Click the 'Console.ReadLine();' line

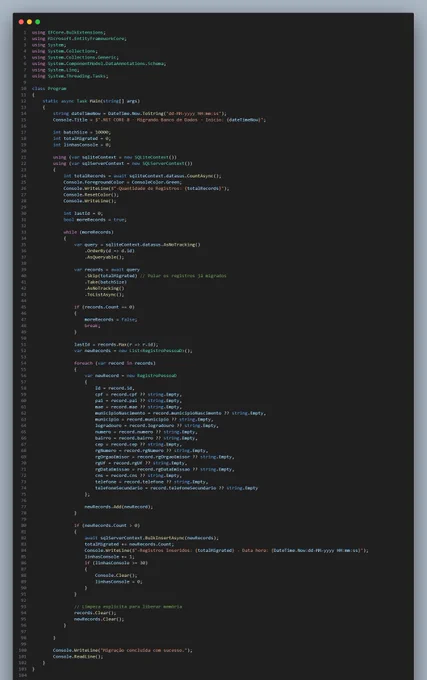tap(78, 657)
